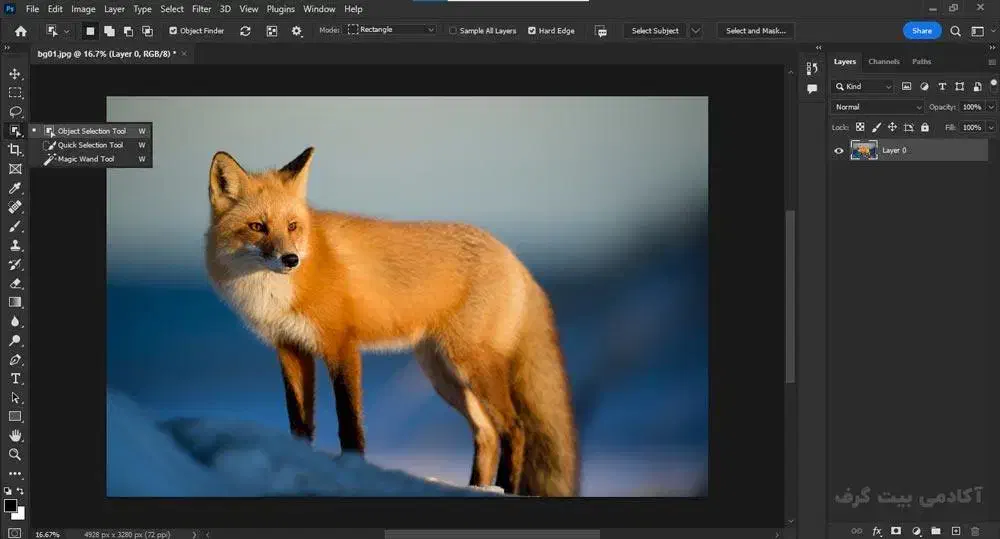Select the Crop tool in toolbar
Screen dimensions: 1000x539
click(15, 150)
